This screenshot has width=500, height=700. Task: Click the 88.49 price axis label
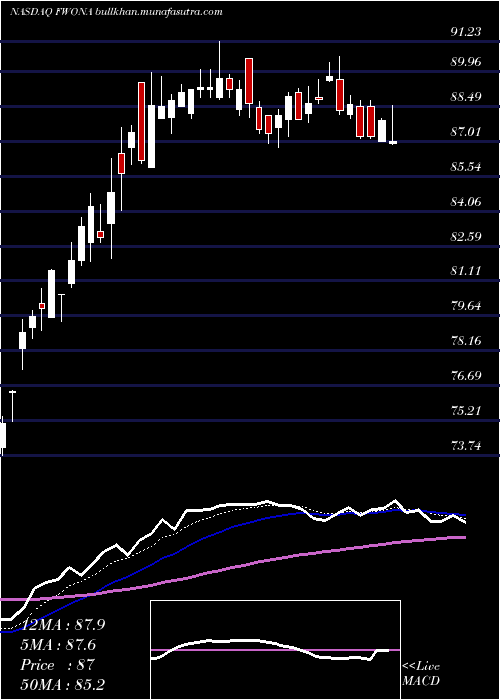[466, 97]
